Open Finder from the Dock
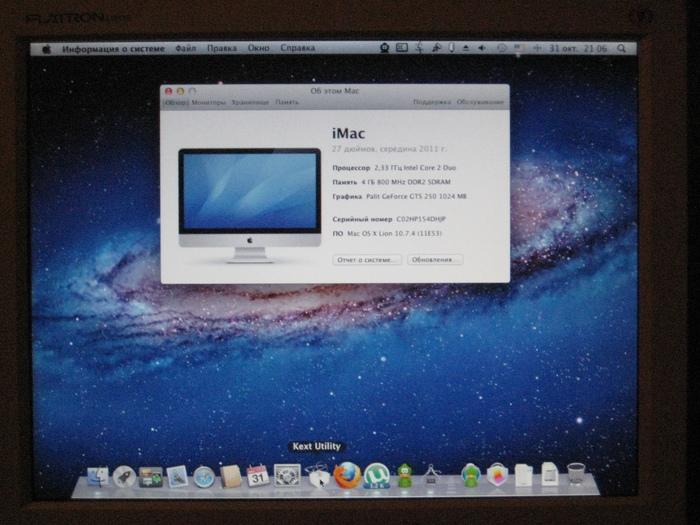 (x=97, y=477)
